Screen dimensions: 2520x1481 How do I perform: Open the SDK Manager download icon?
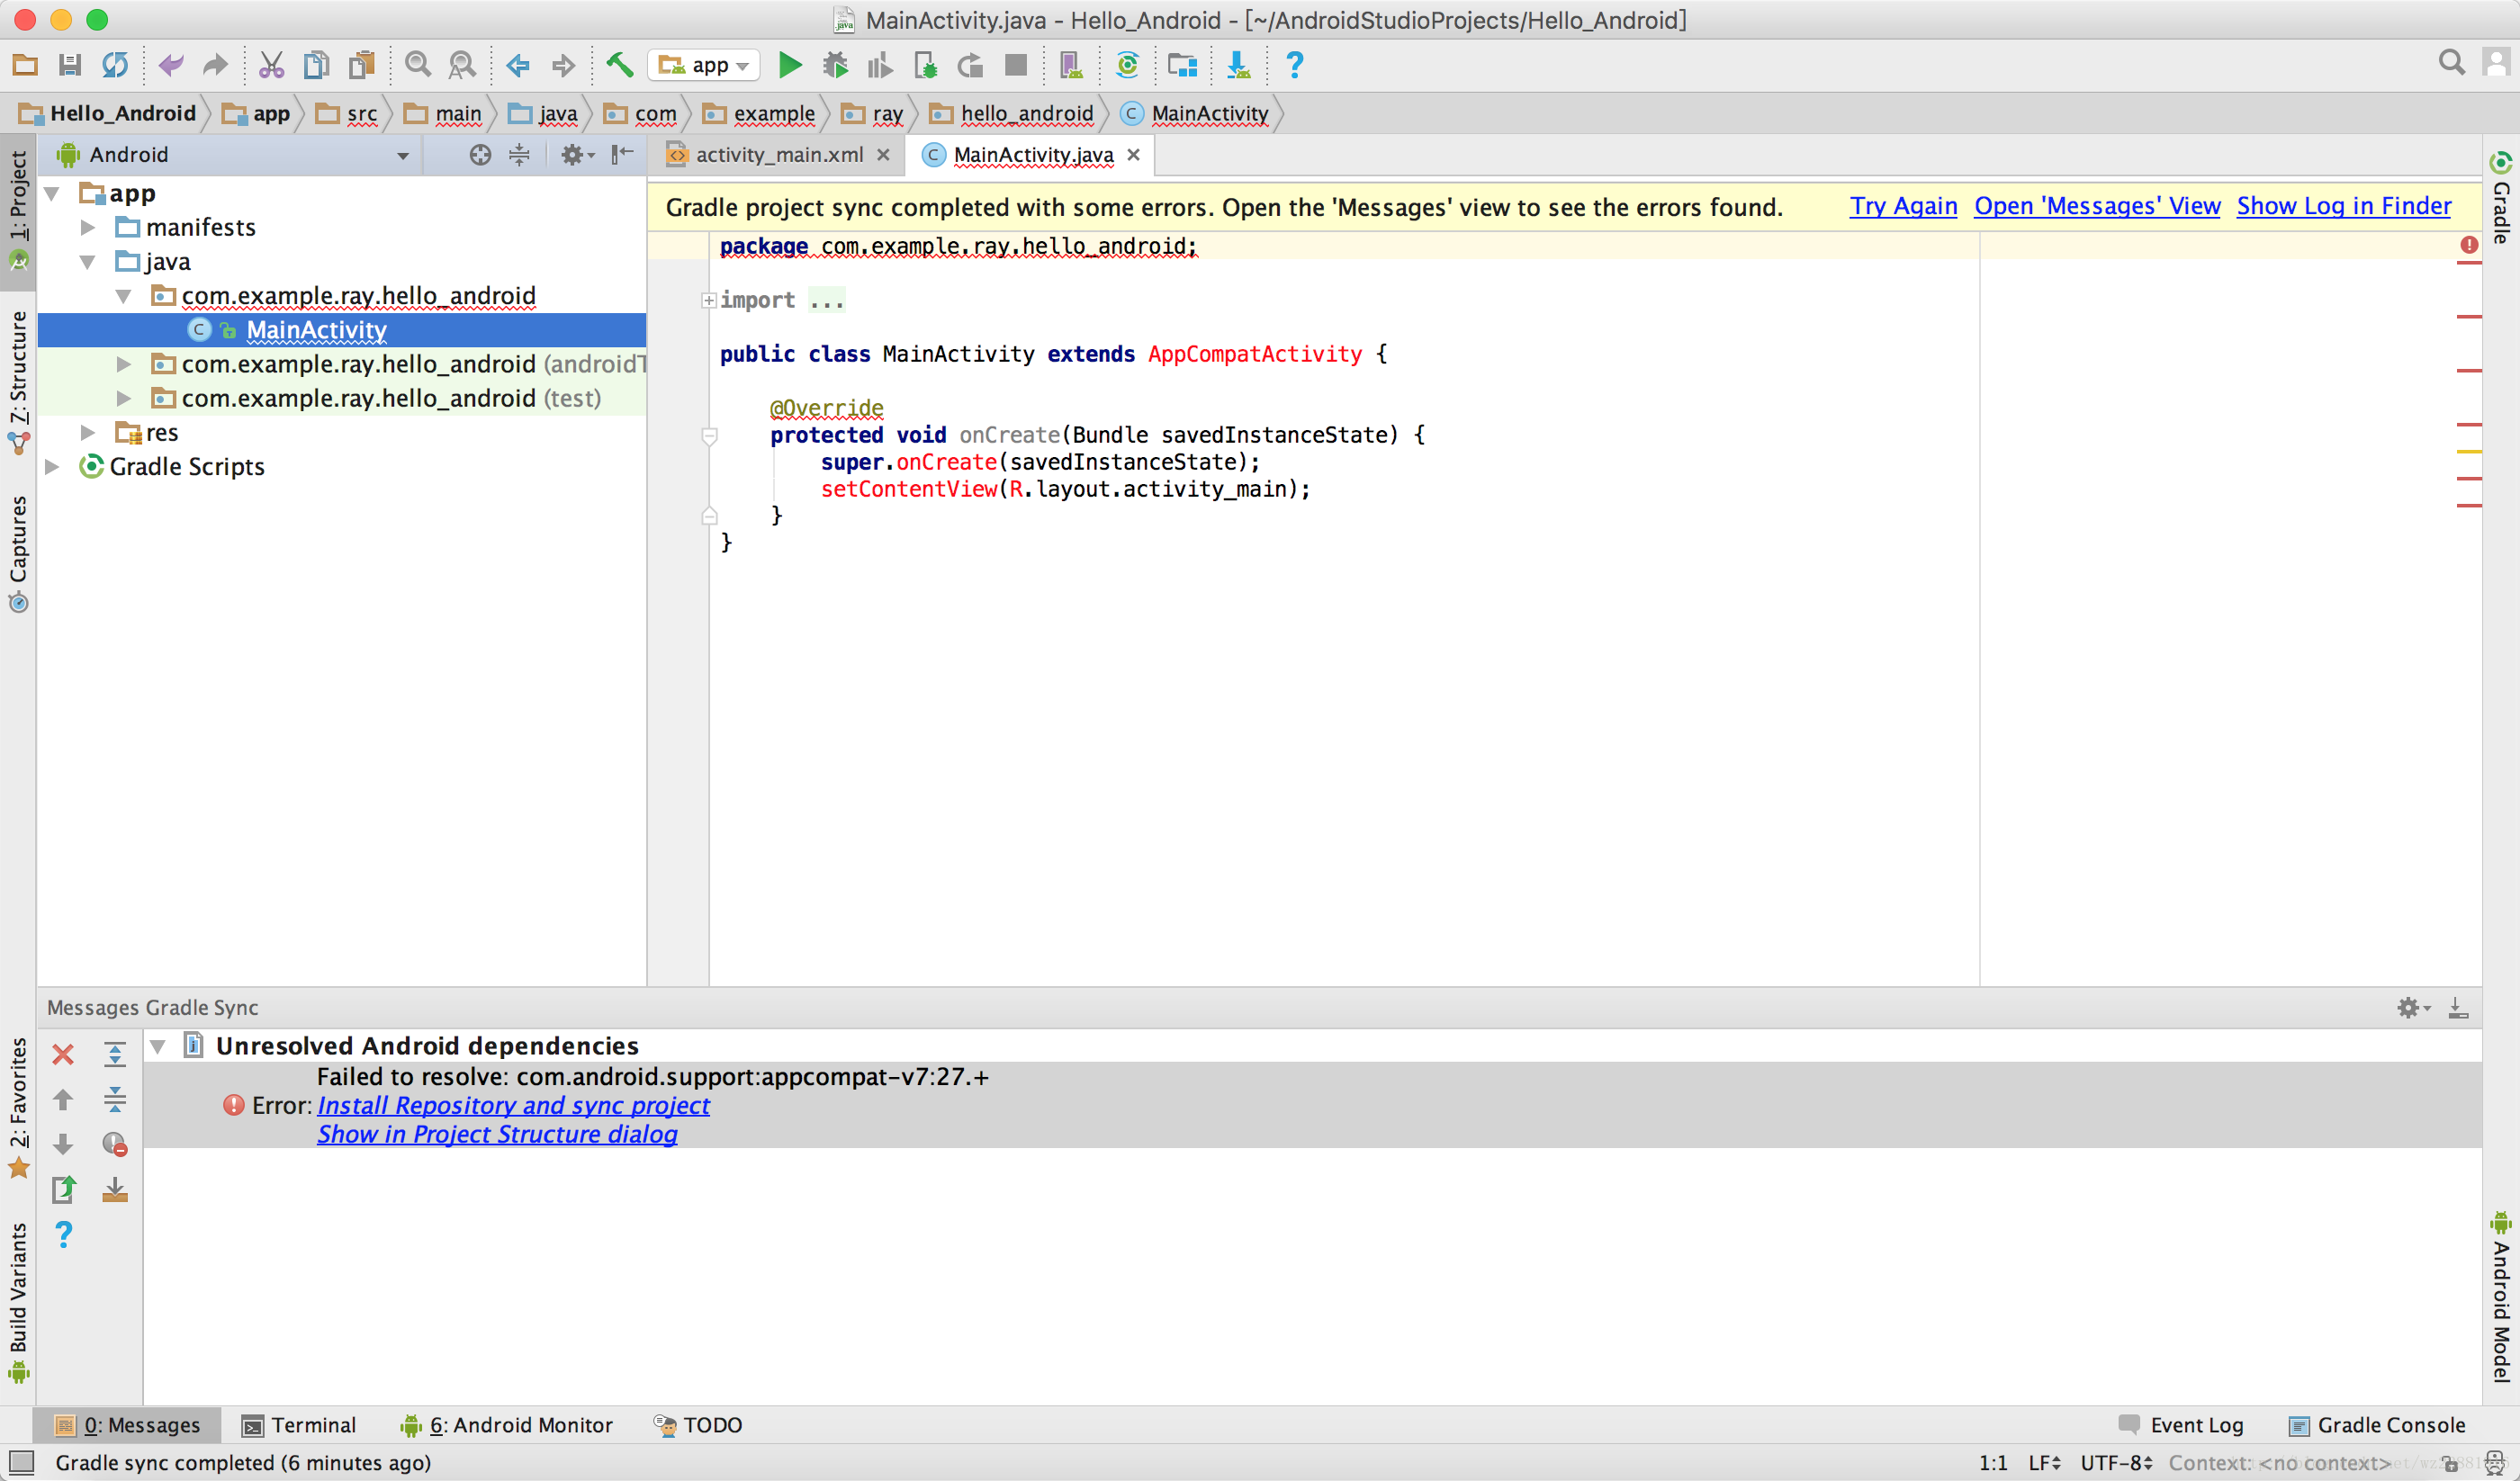1238,66
